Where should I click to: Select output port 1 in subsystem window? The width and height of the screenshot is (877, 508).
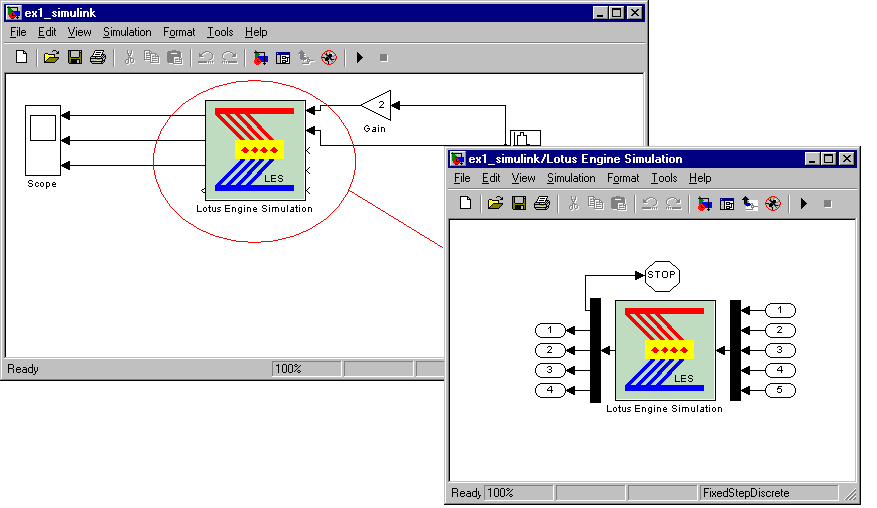click(x=550, y=330)
